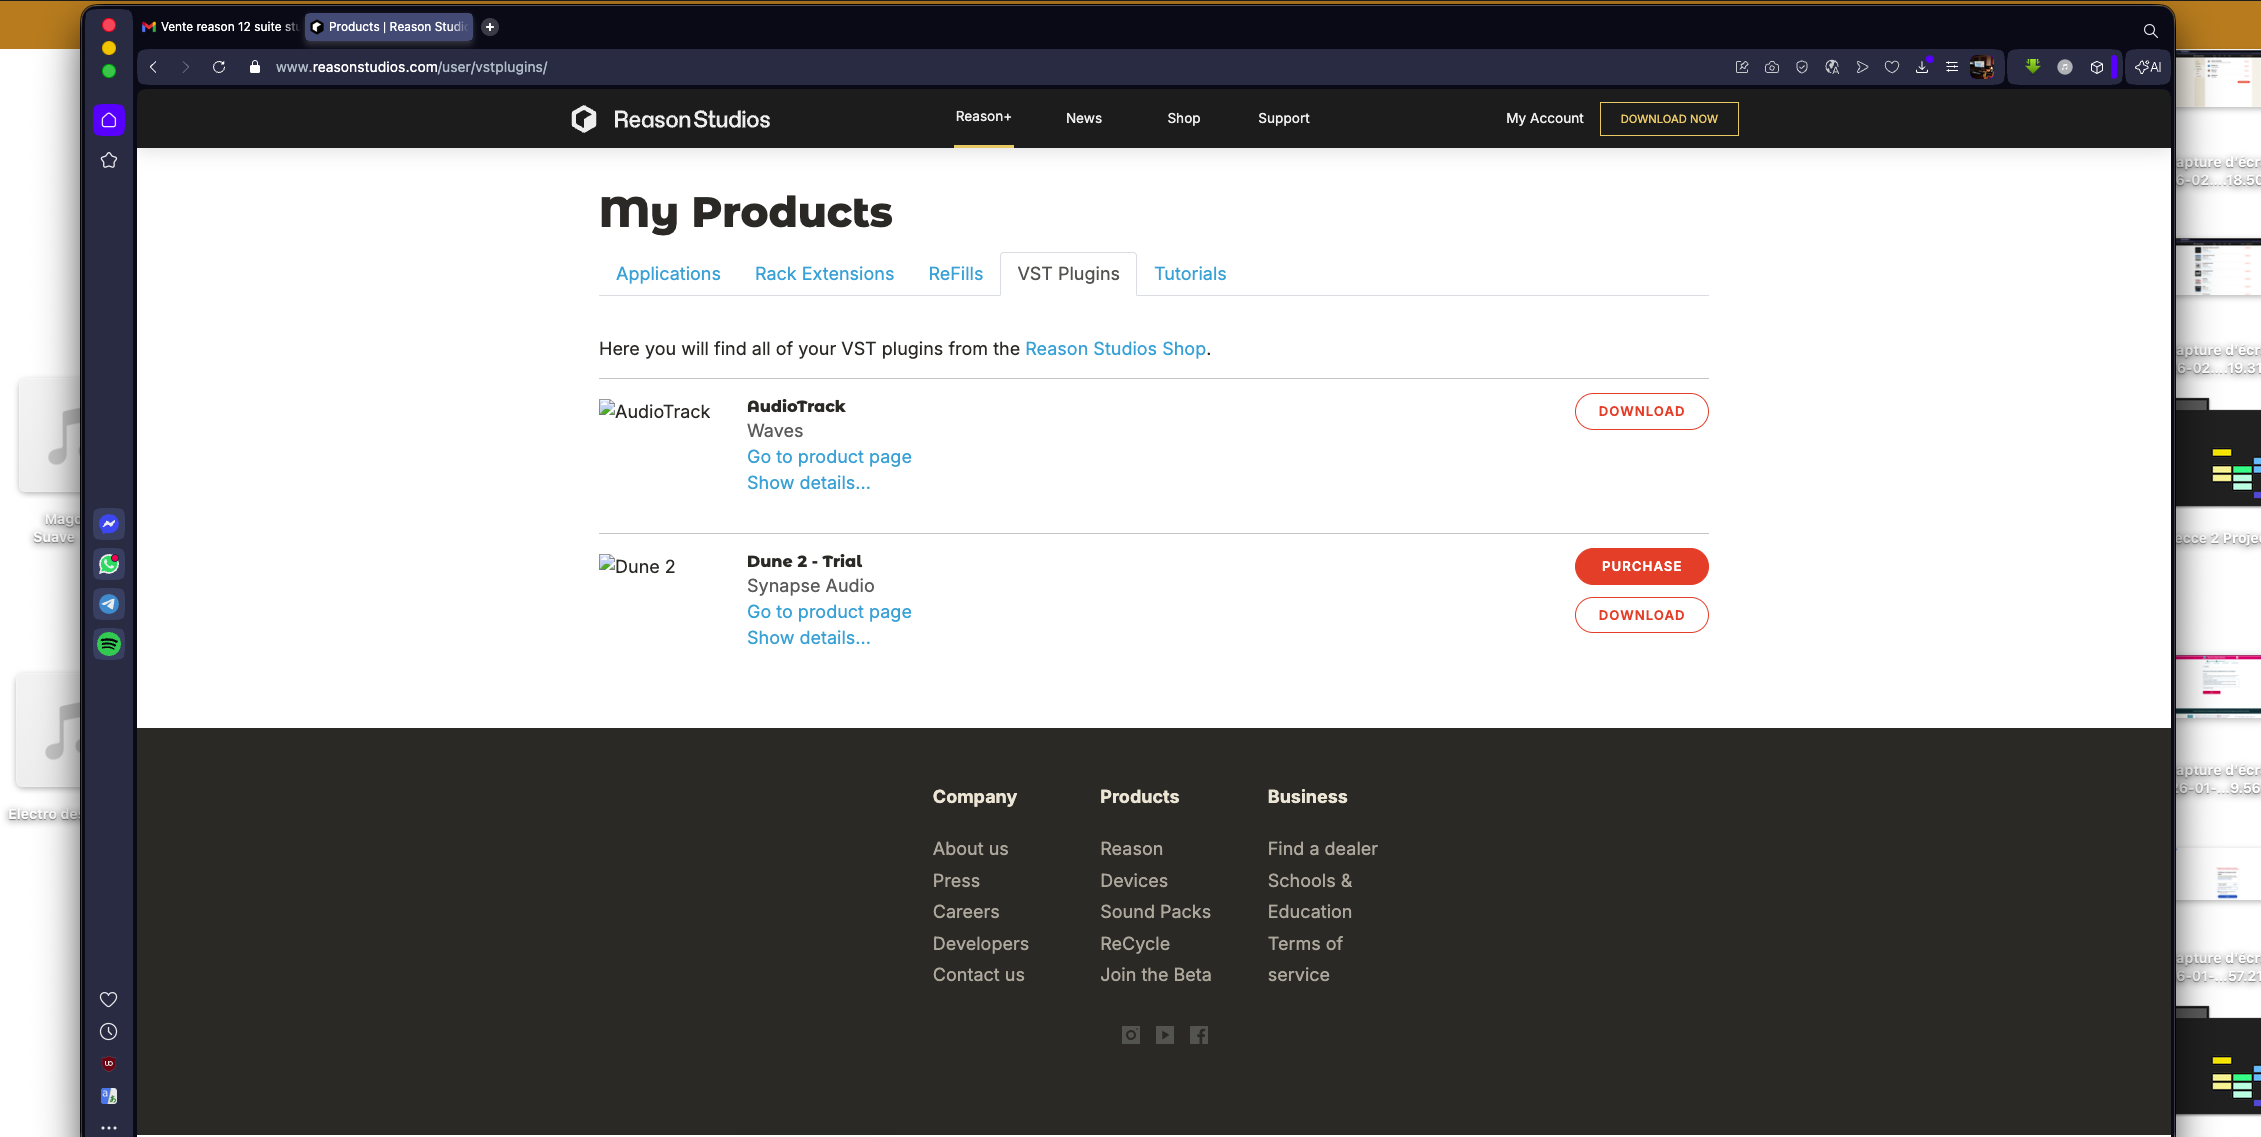Open the AI assistant button
The height and width of the screenshot is (1137, 2261).
tap(2148, 67)
